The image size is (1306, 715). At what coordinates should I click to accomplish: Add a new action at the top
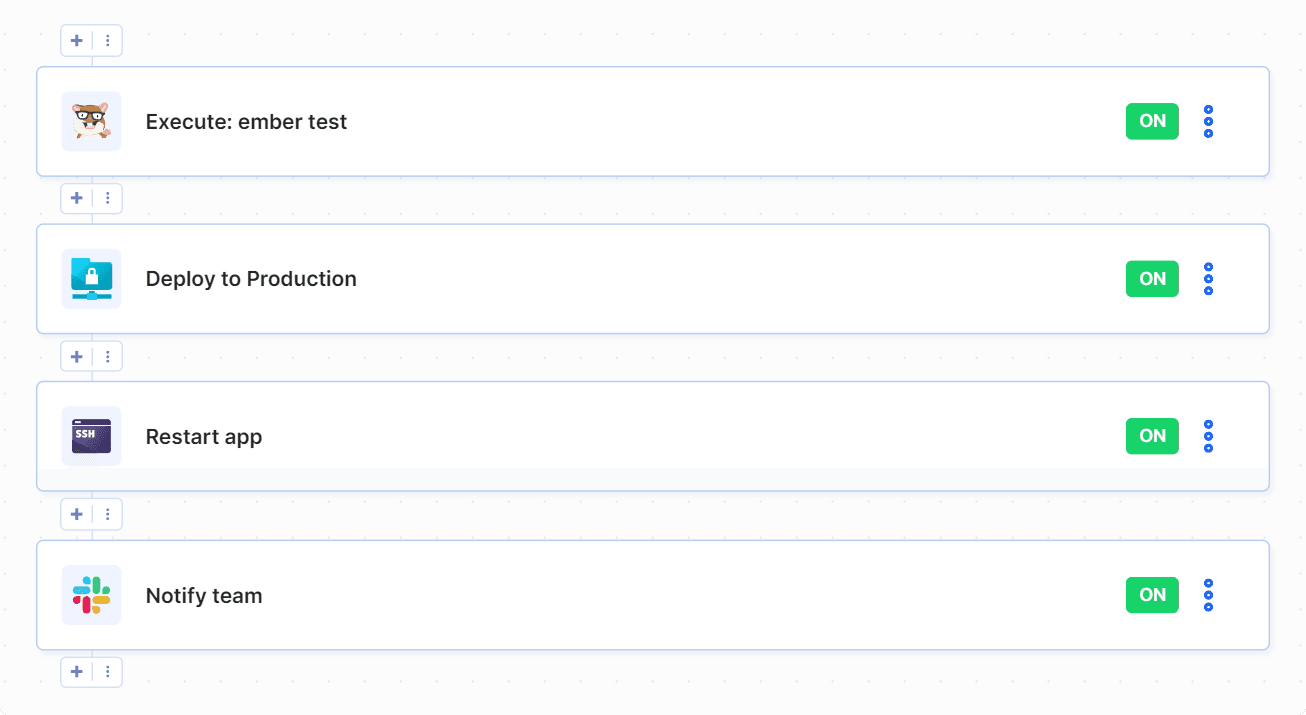click(76, 40)
